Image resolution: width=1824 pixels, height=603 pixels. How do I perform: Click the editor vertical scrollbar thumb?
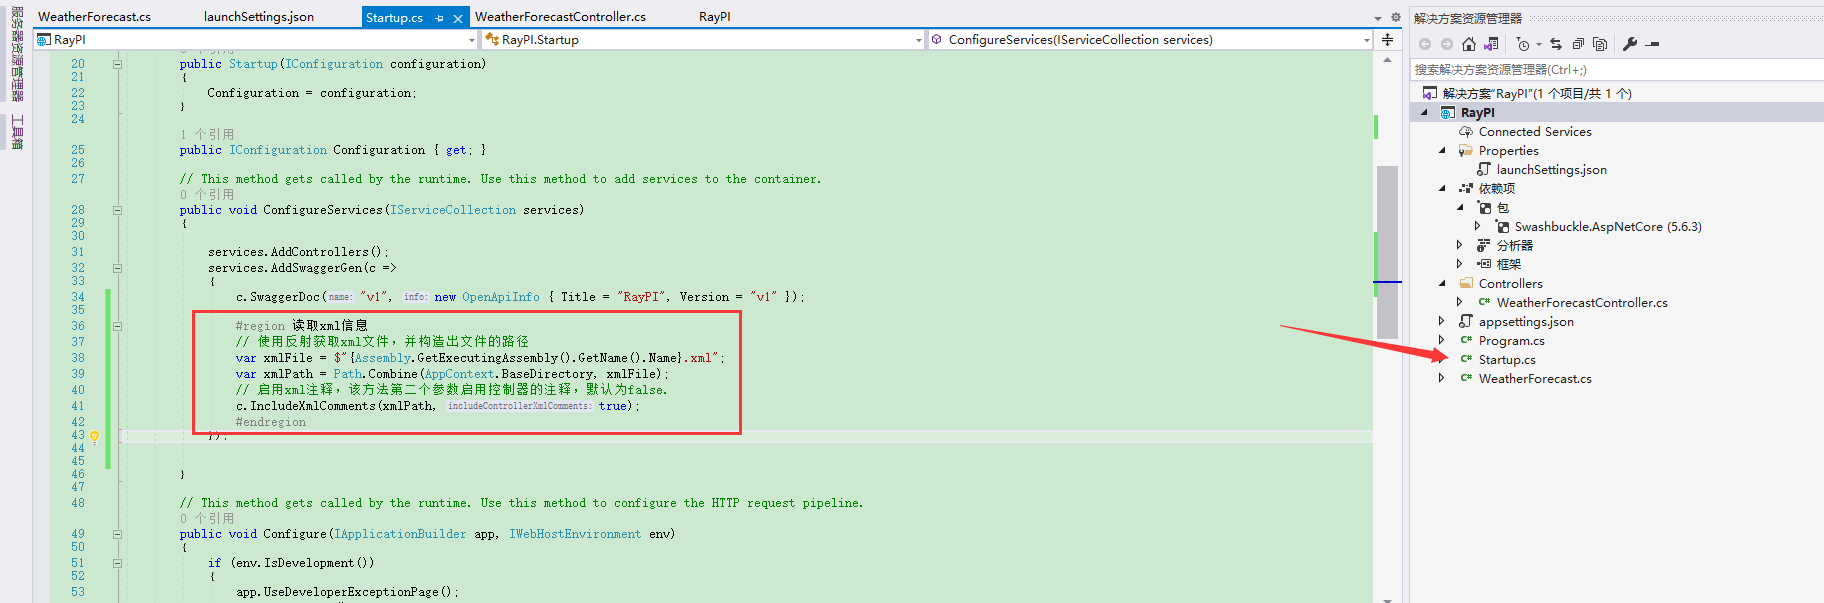1387,252
